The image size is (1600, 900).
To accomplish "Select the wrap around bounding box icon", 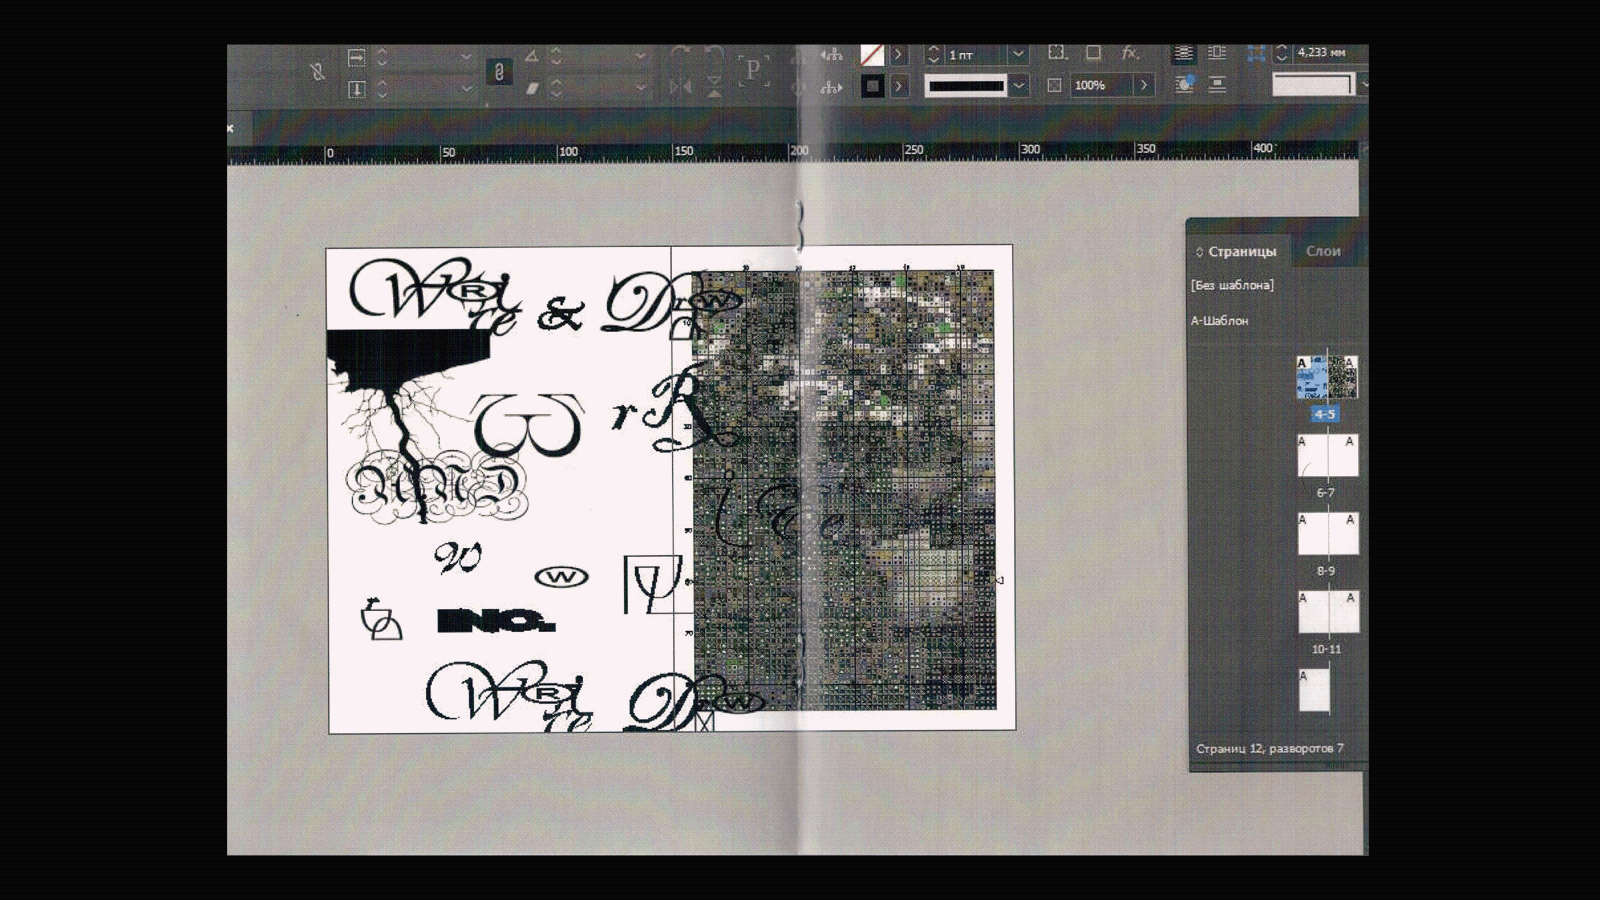I will (x=1217, y=54).
